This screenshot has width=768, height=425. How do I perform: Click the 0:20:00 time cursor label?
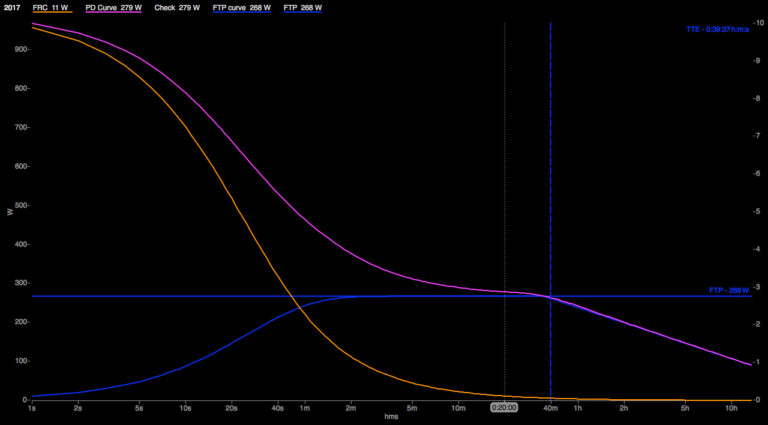(504, 407)
